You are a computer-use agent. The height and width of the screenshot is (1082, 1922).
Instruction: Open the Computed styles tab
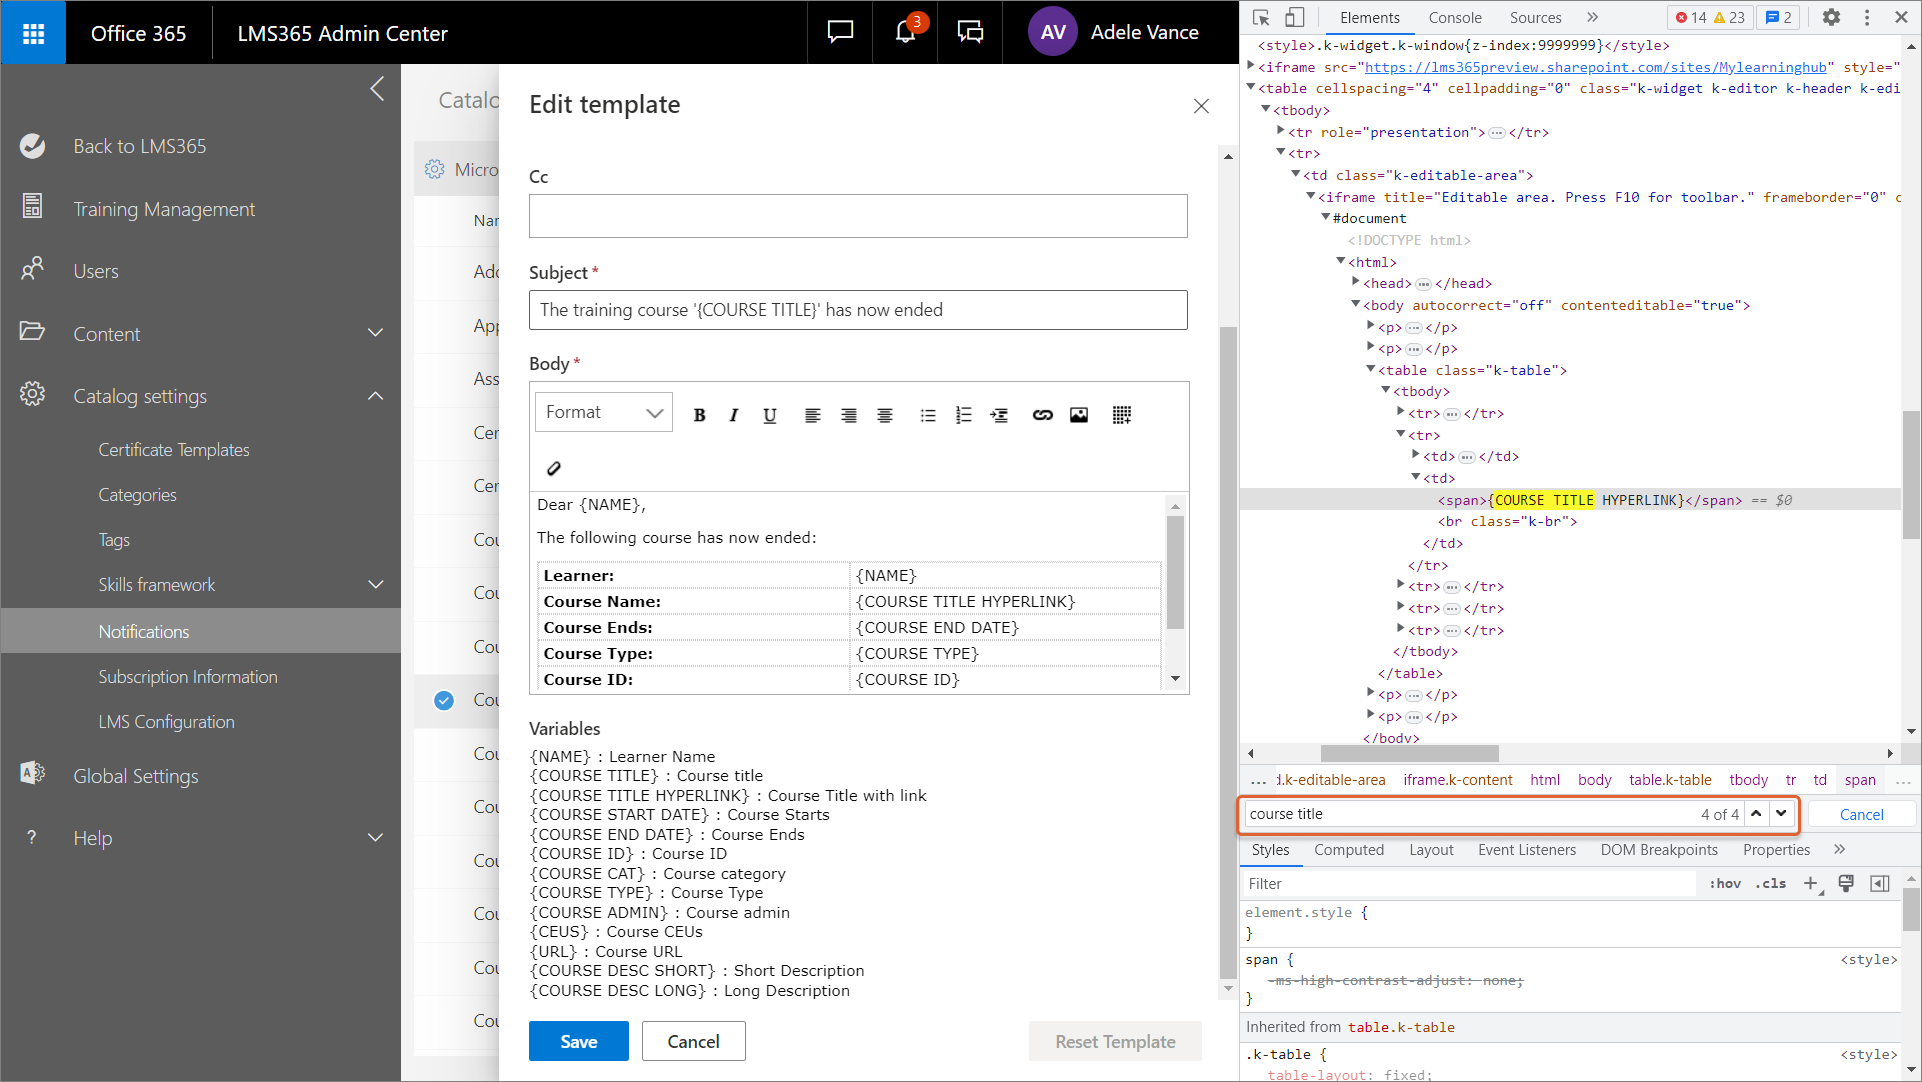1348,849
